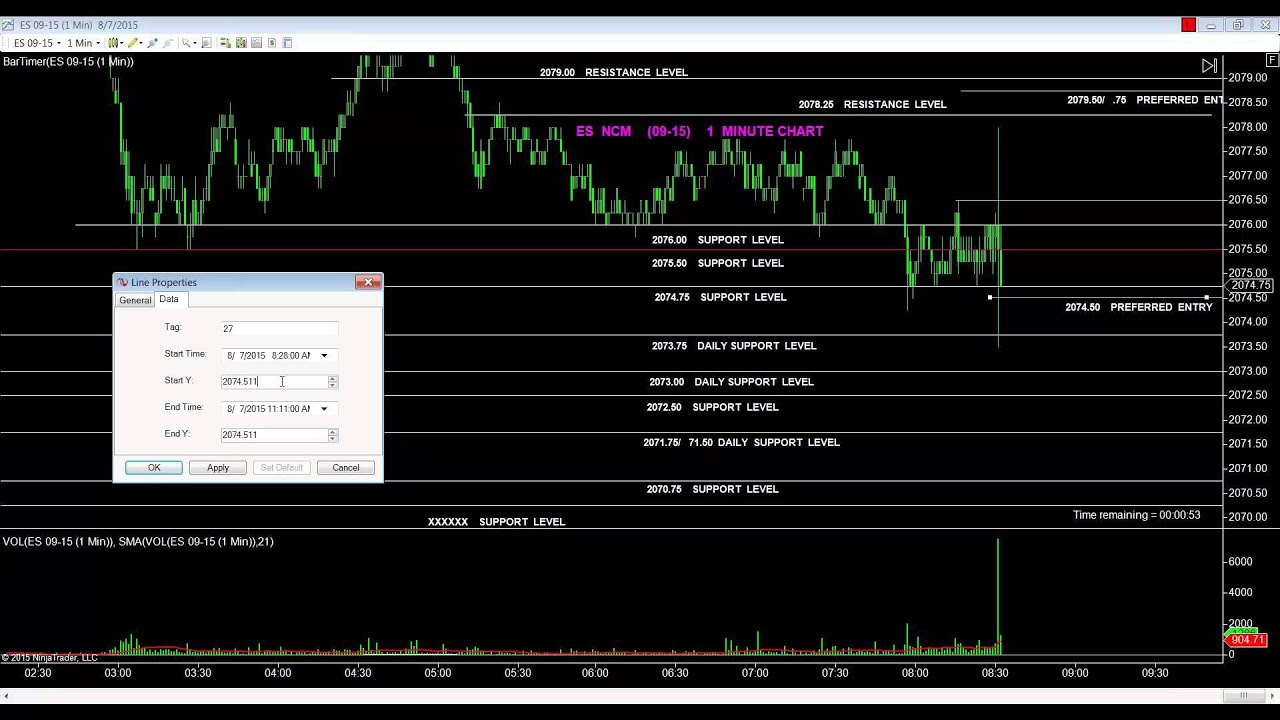The width and height of the screenshot is (1280, 720).
Task: Apply the line property changes
Action: pyautogui.click(x=218, y=467)
